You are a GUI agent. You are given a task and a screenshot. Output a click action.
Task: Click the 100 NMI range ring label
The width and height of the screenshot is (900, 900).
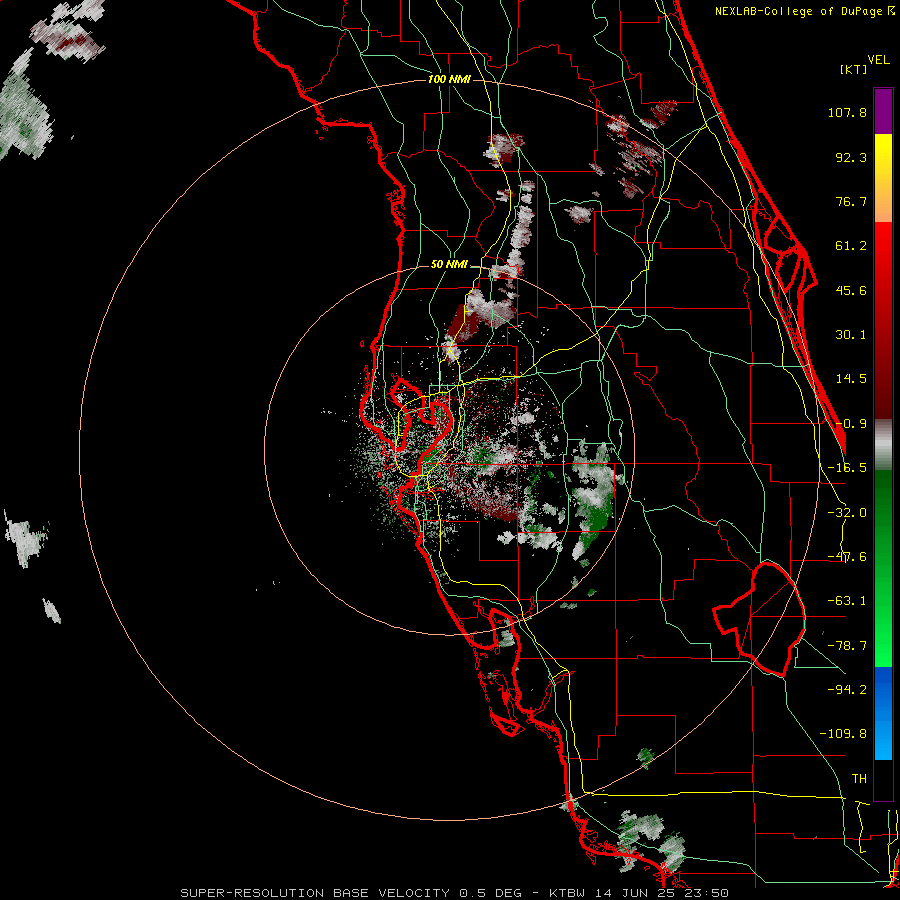(449, 79)
